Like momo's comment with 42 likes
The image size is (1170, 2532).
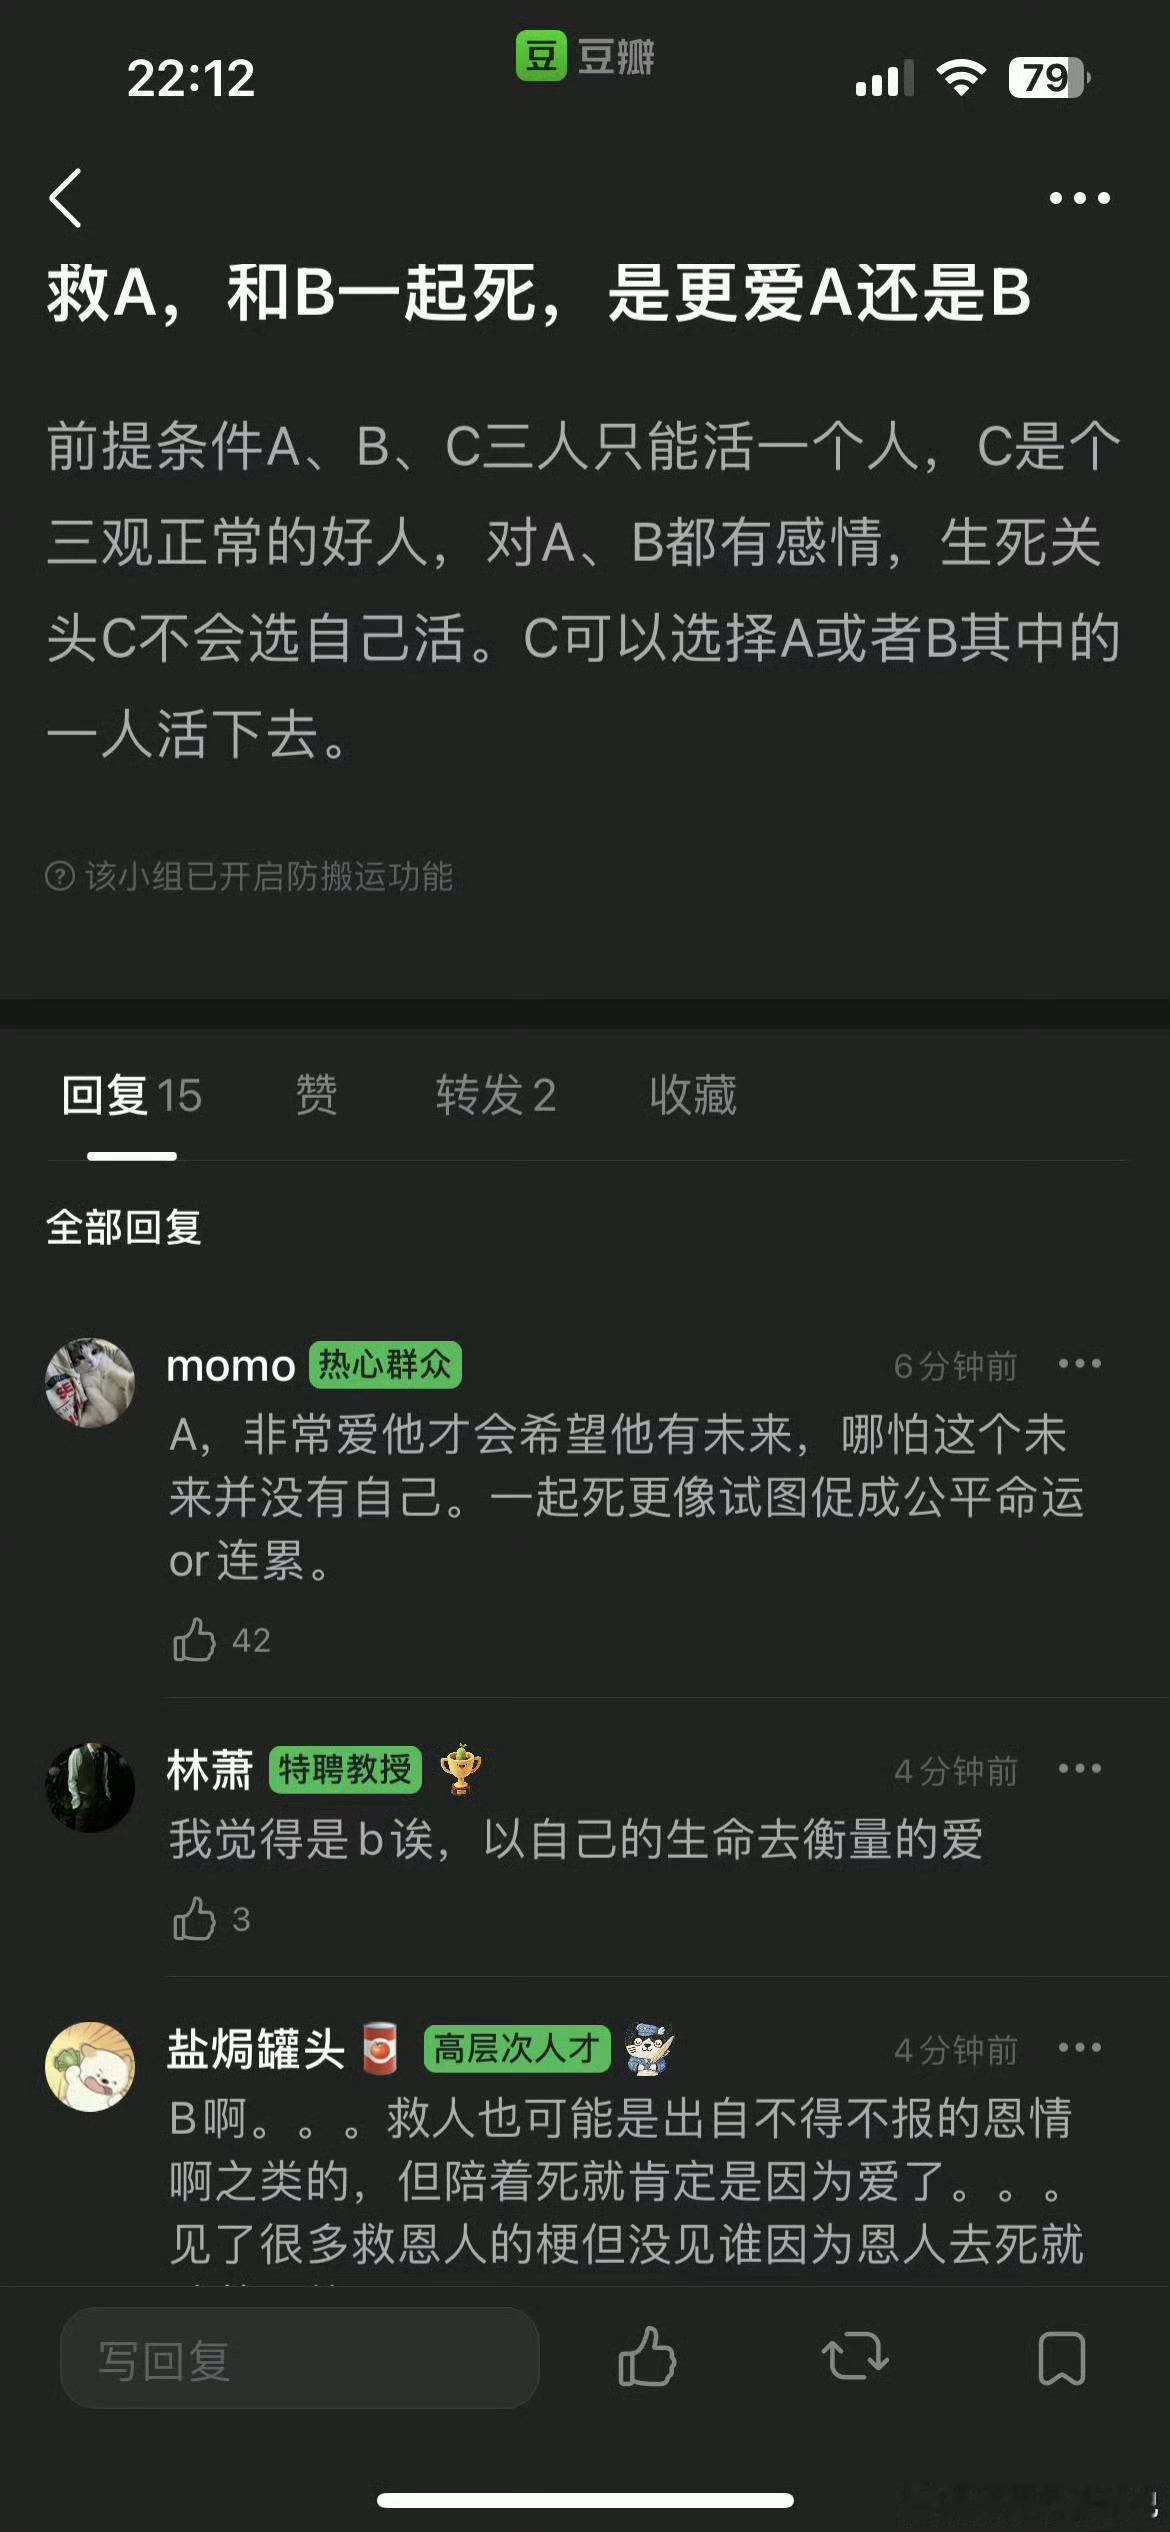[195, 1640]
